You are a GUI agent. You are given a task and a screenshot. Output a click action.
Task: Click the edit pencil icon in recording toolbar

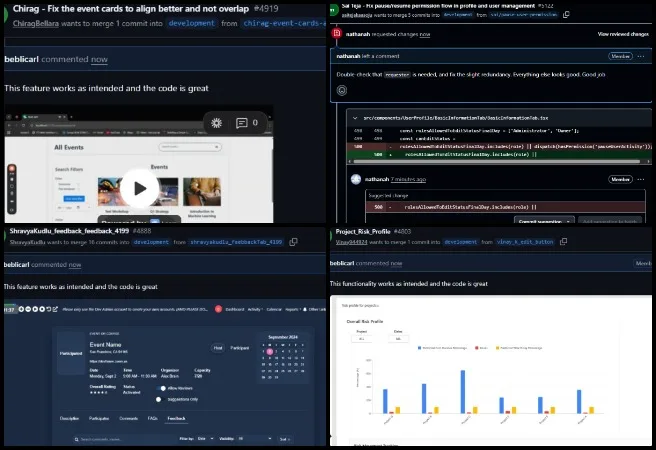pos(55,309)
